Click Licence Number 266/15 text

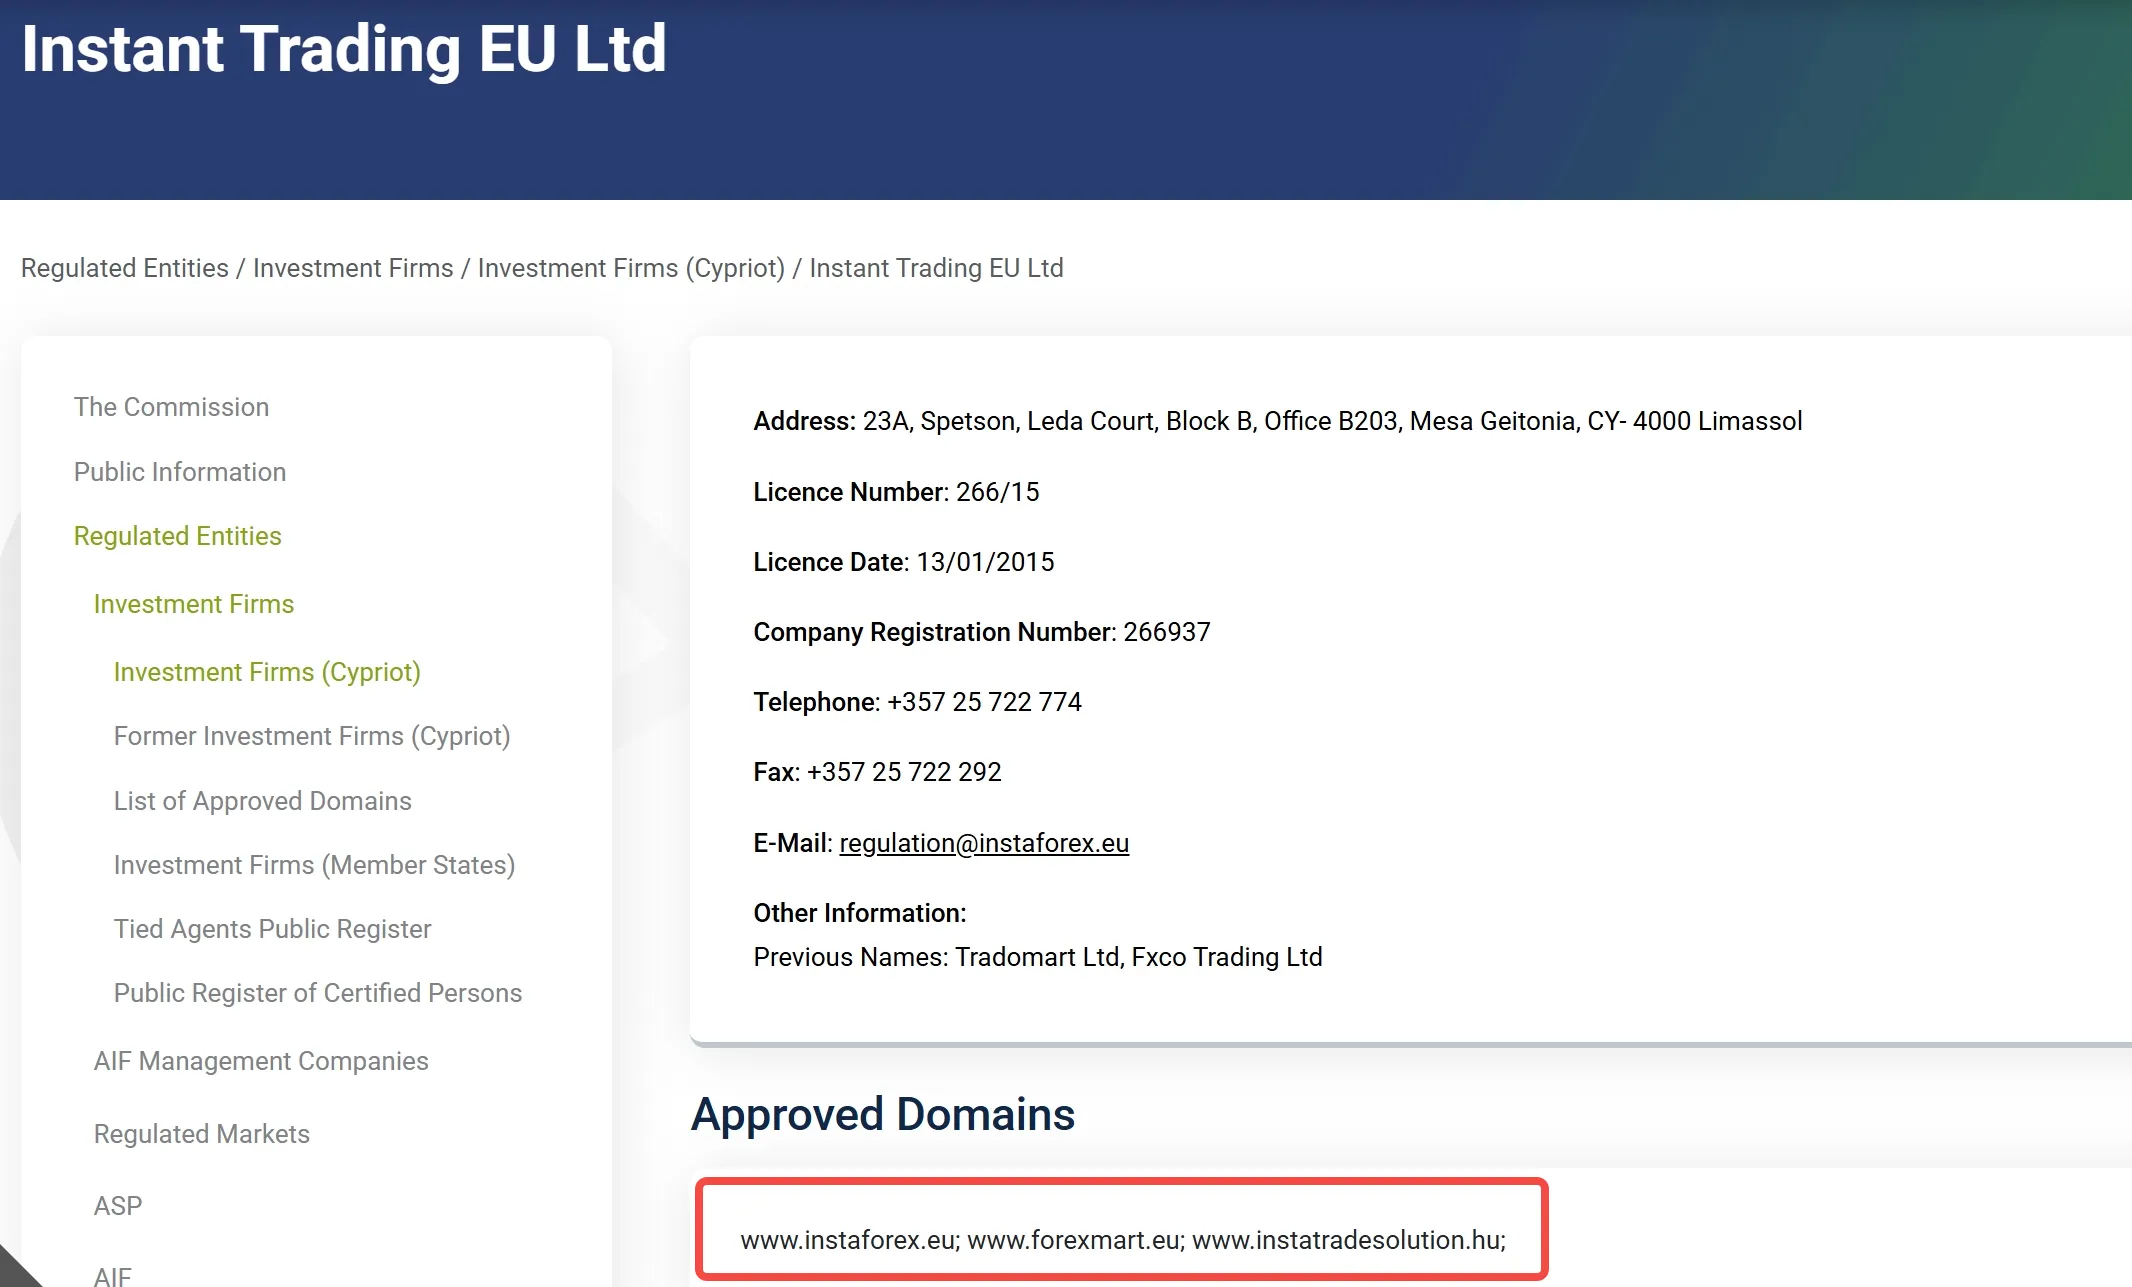click(897, 492)
